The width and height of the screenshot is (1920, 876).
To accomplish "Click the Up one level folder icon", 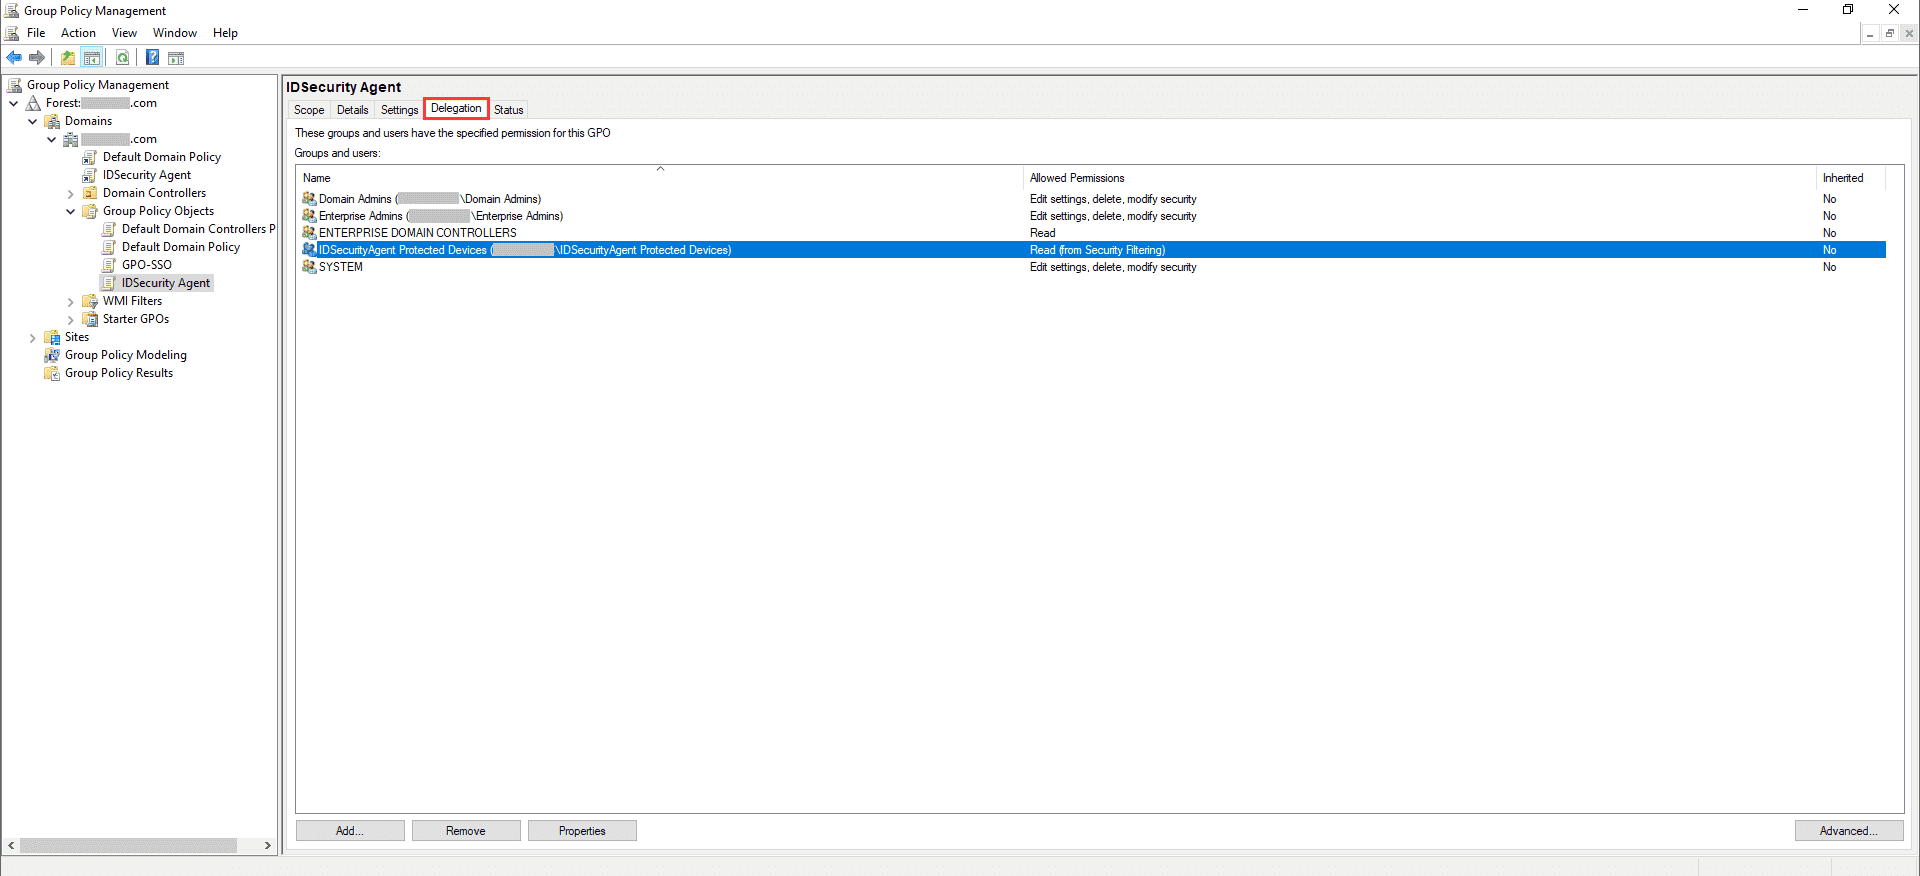I will pyautogui.click(x=68, y=58).
